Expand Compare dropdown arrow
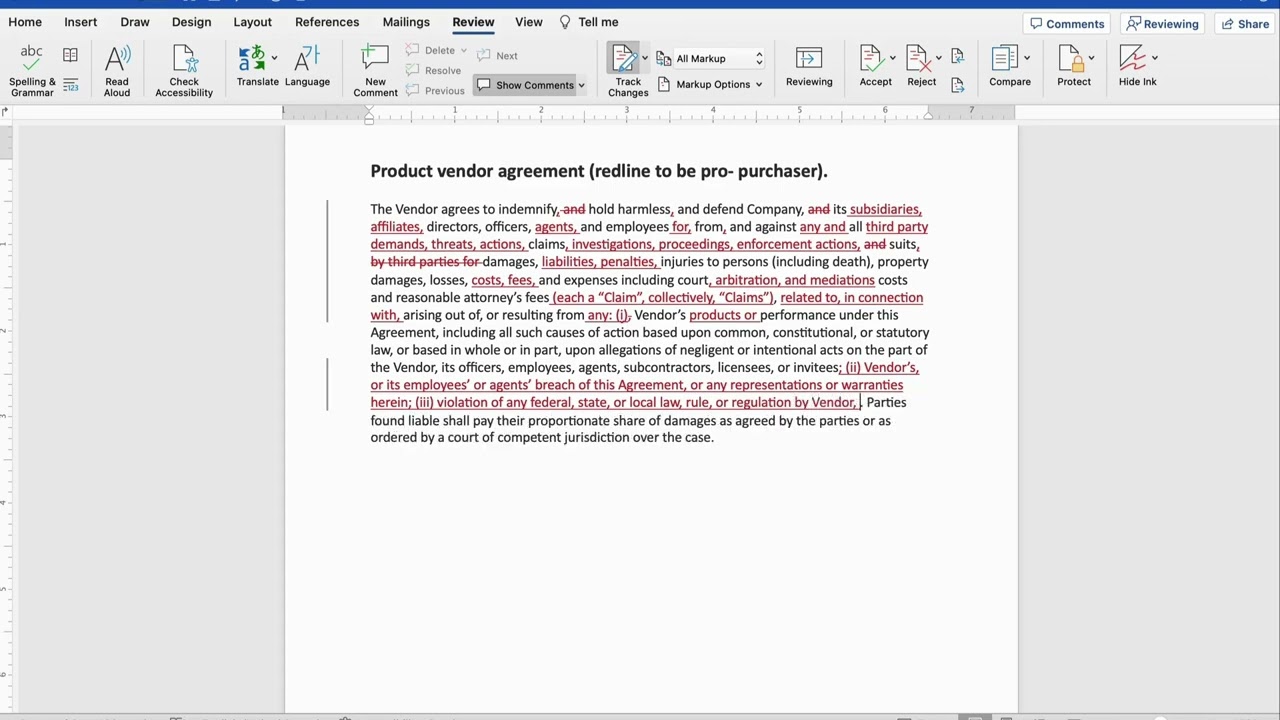 pos(1027,58)
